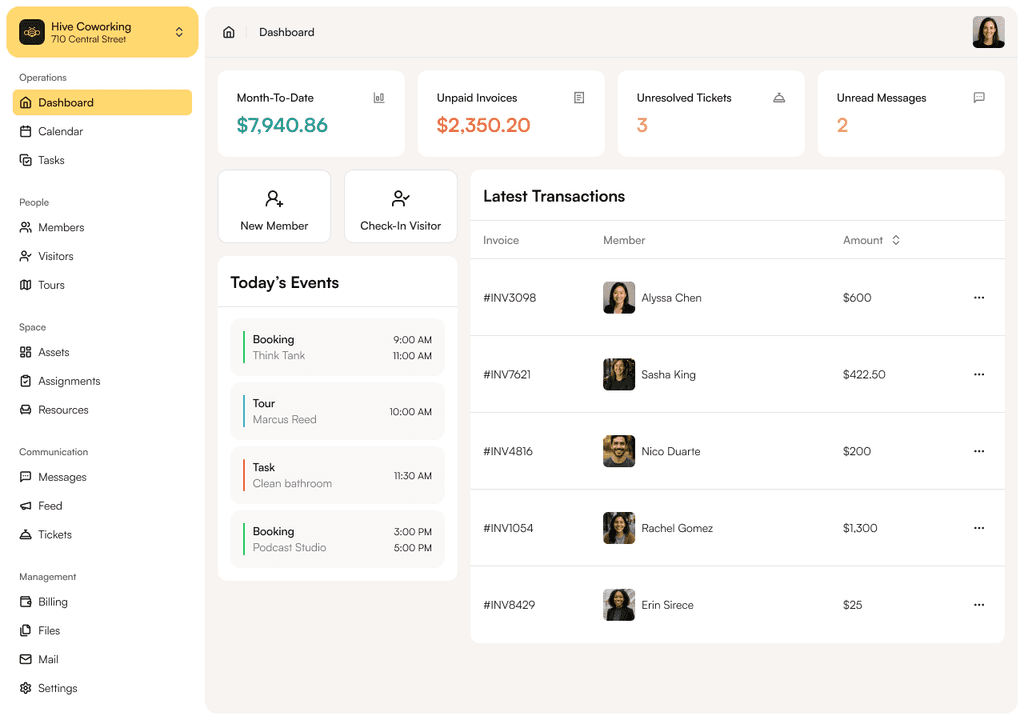
Task: Open the Tasks section
Action: click(24, 160)
